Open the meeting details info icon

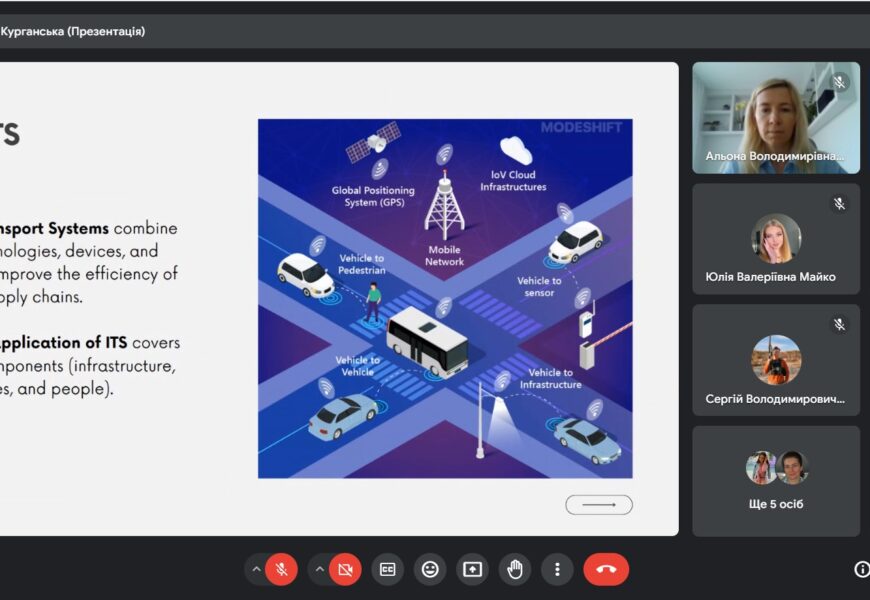(861, 569)
